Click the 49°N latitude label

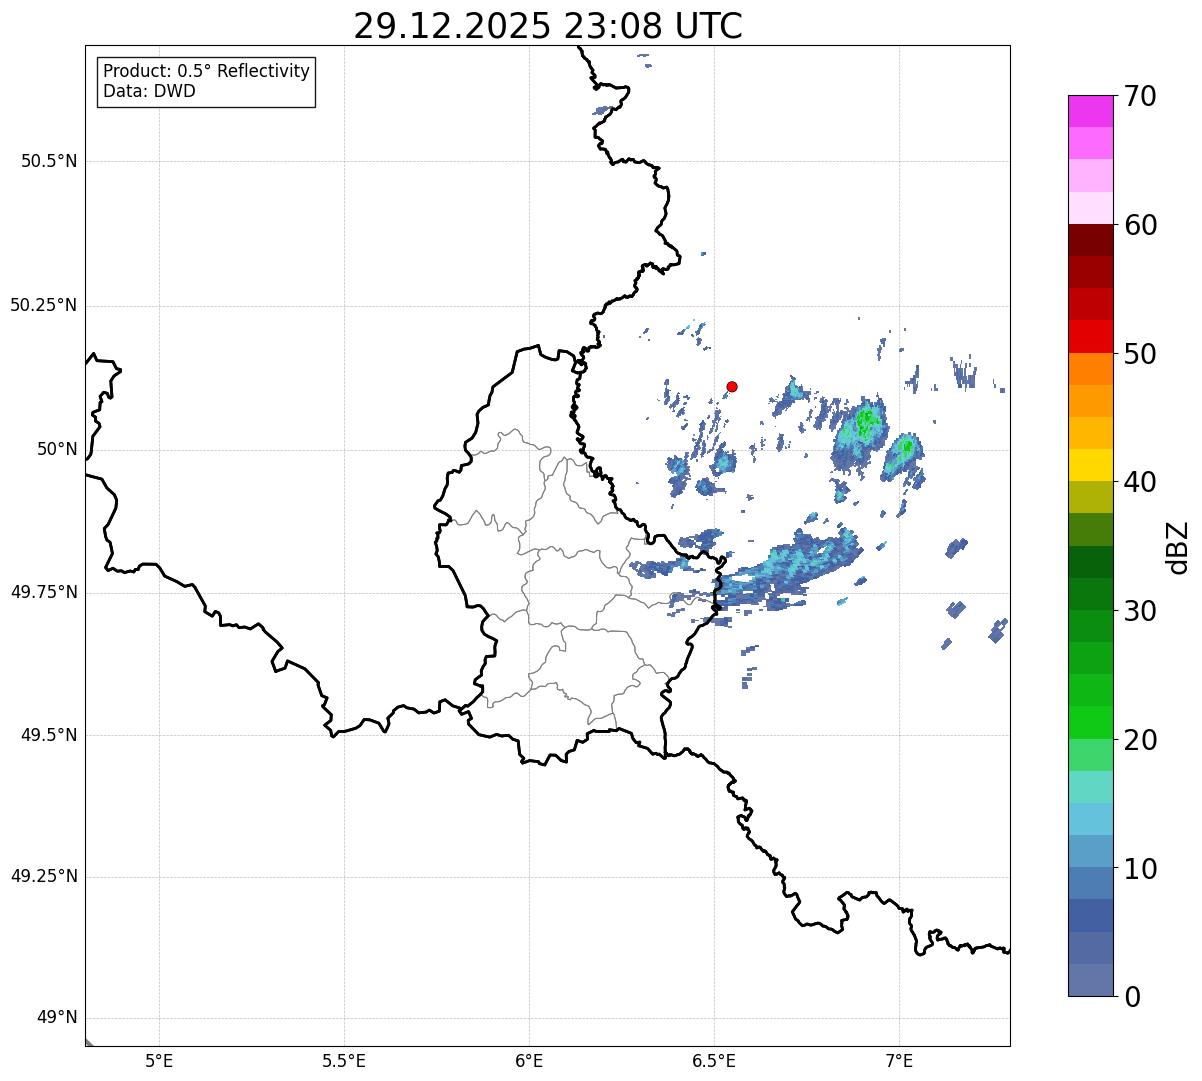click(57, 1018)
